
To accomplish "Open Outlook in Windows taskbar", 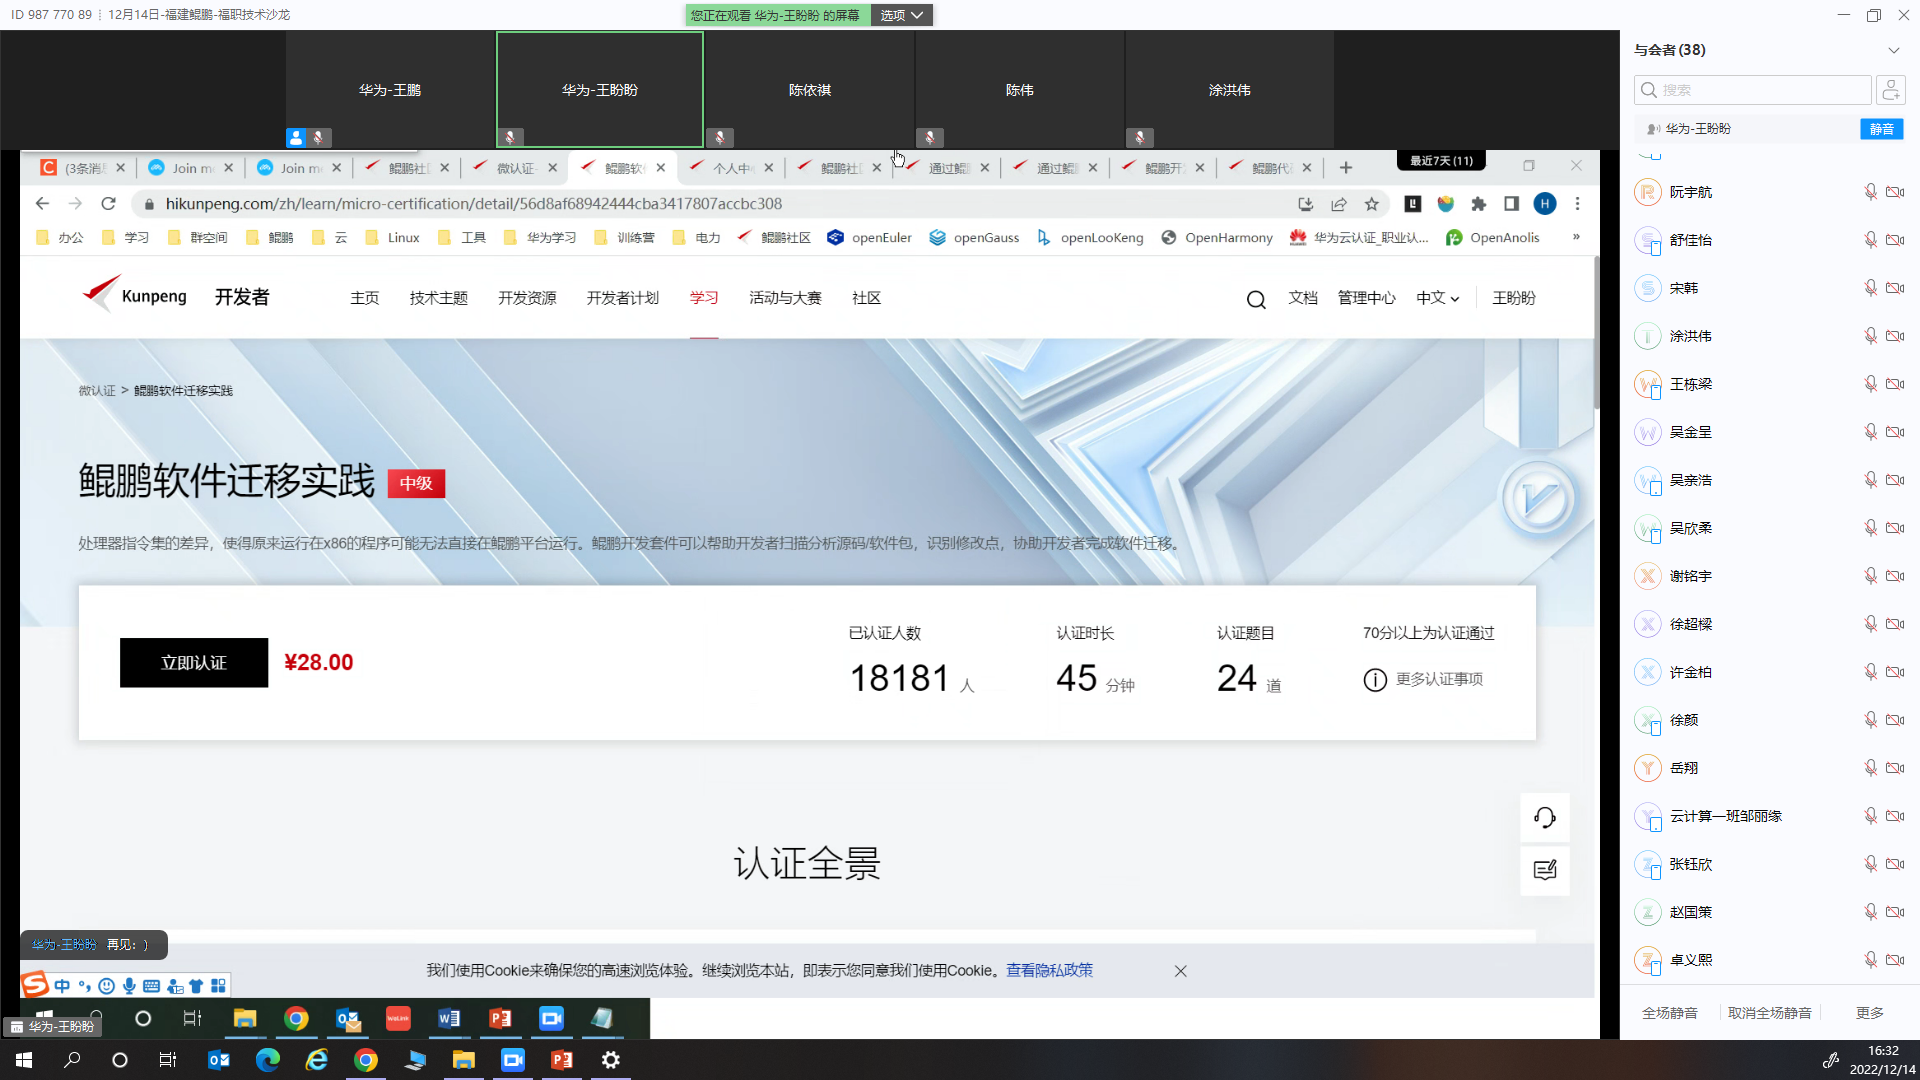I will point(219,1060).
